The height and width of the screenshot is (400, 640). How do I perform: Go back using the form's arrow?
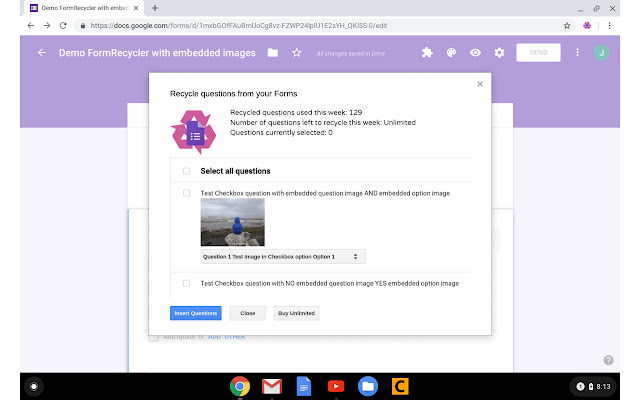coord(42,53)
